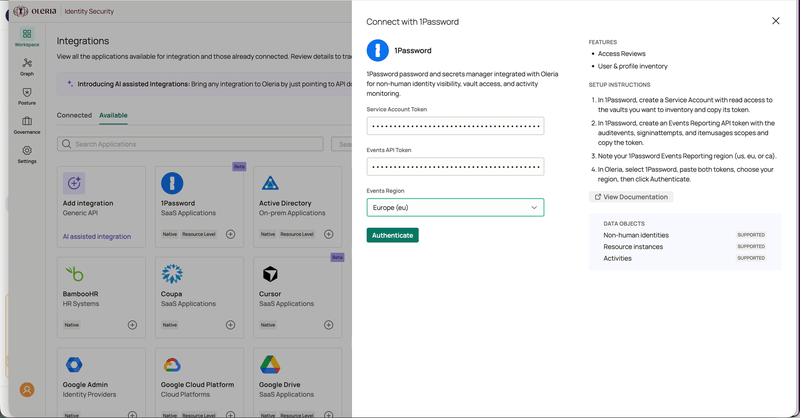The height and width of the screenshot is (418, 800).
Task: Open the Posture sidebar icon
Action: pyautogui.click(x=27, y=92)
